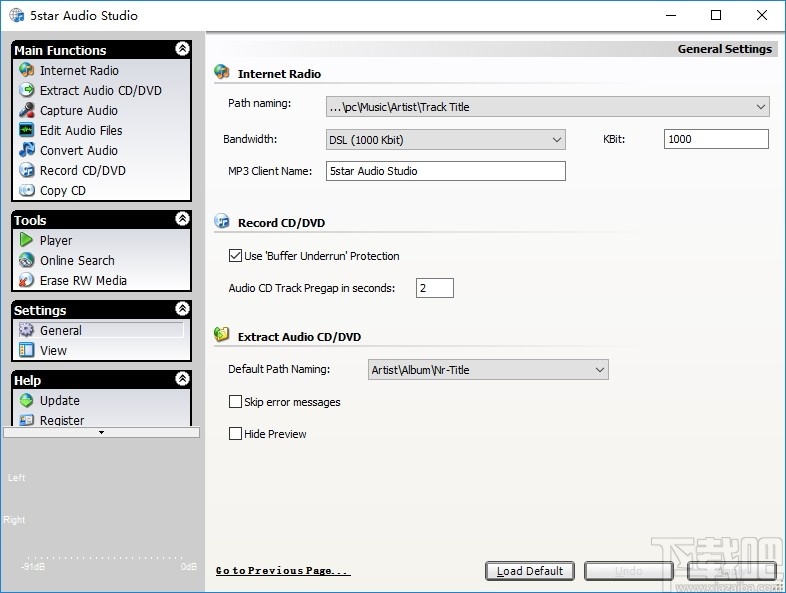786x593 pixels.
Task: Click the Player green play icon
Action: (27, 240)
